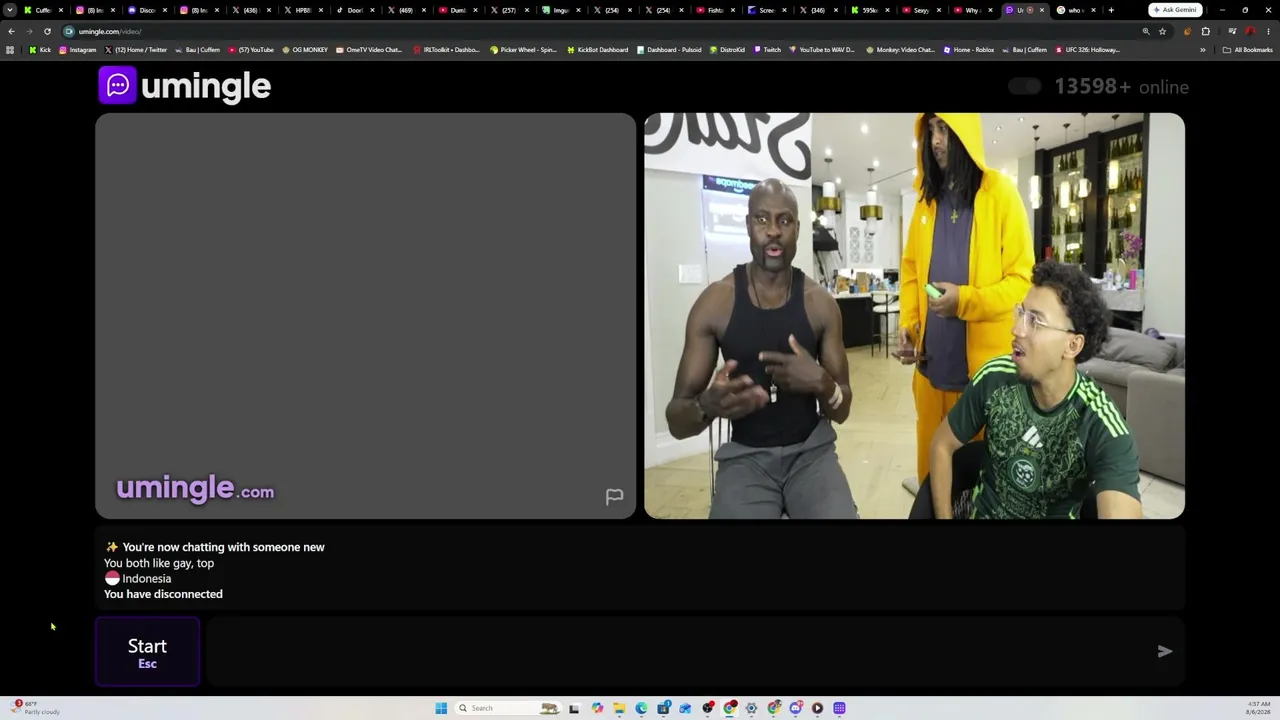Switch to the Imgur tab
The image size is (1280, 720).
[561, 10]
